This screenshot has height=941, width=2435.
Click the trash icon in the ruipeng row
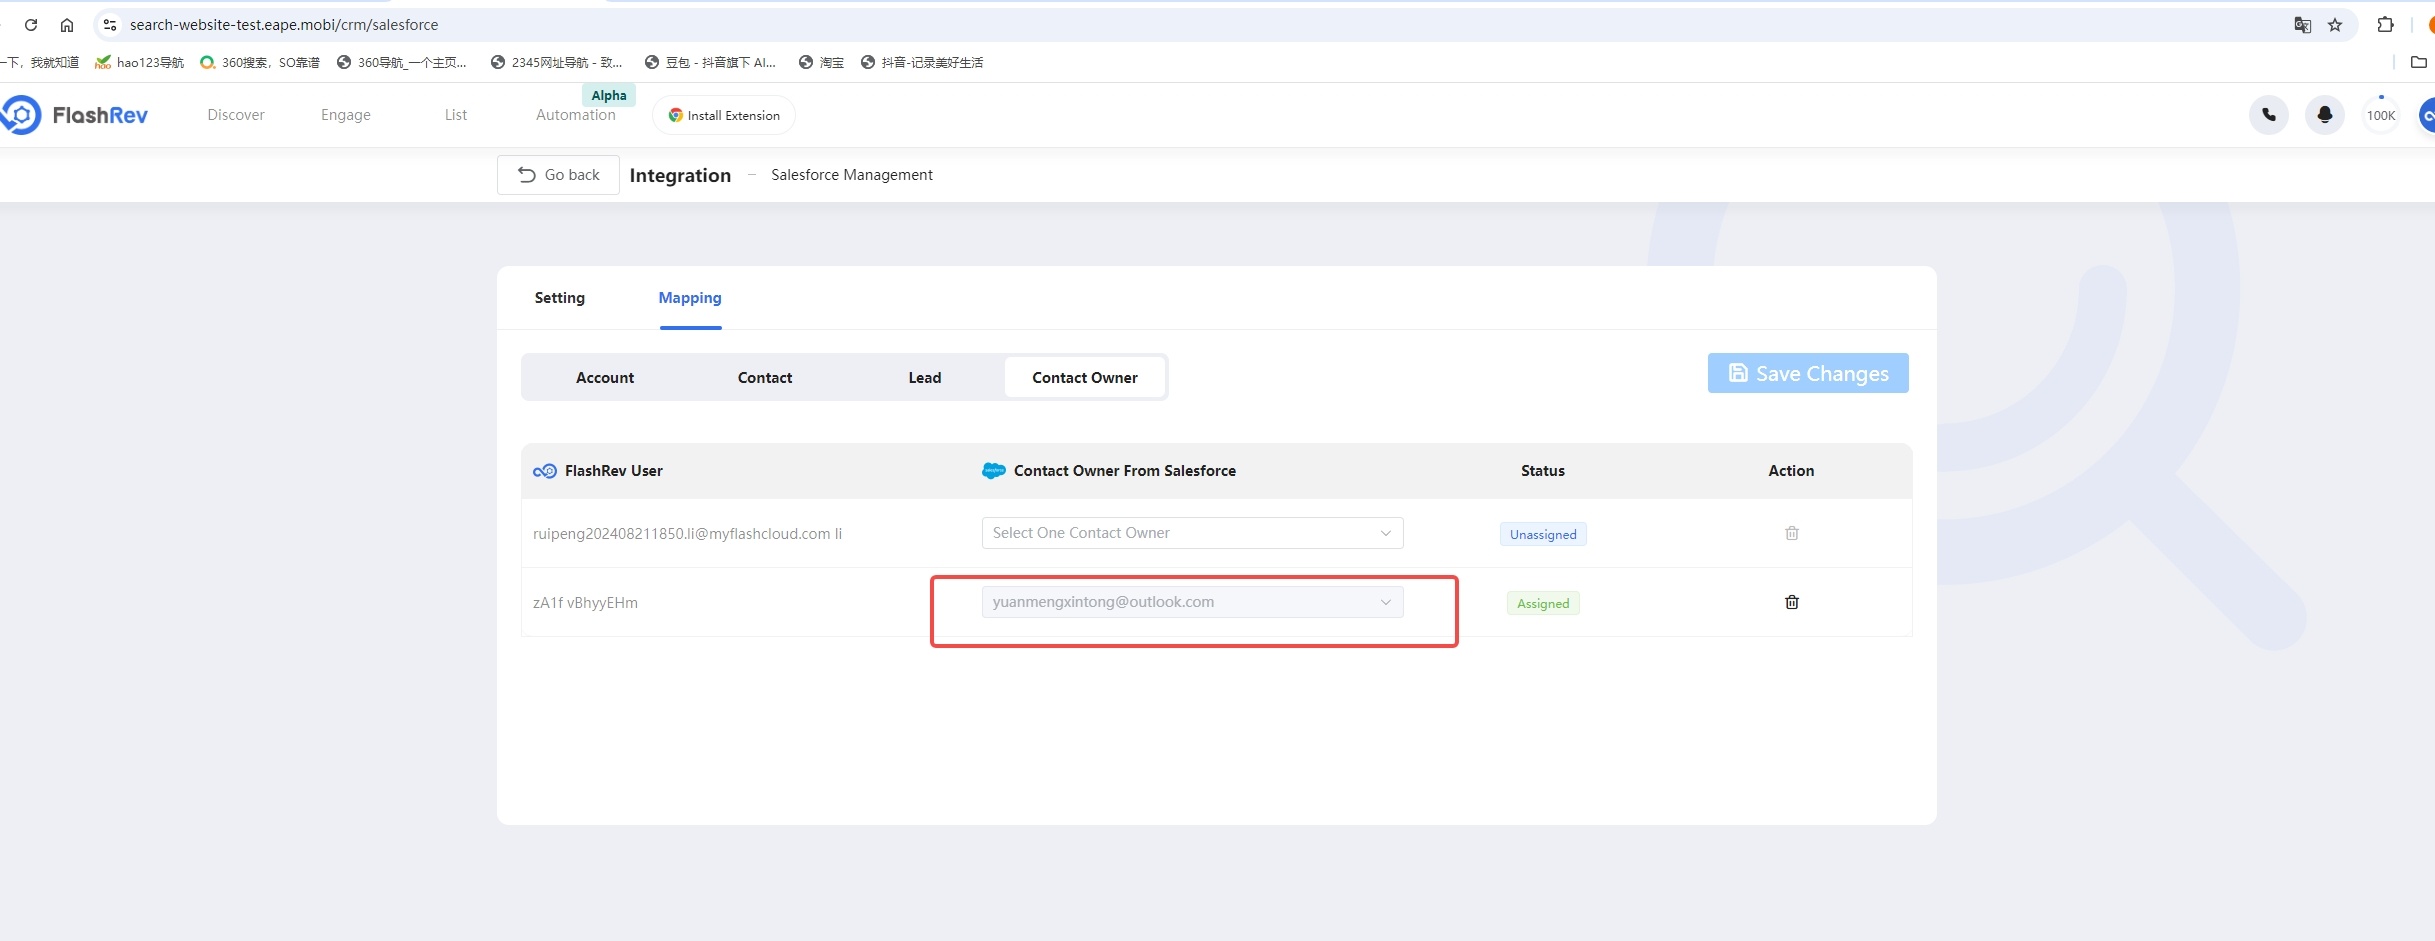pos(1791,533)
